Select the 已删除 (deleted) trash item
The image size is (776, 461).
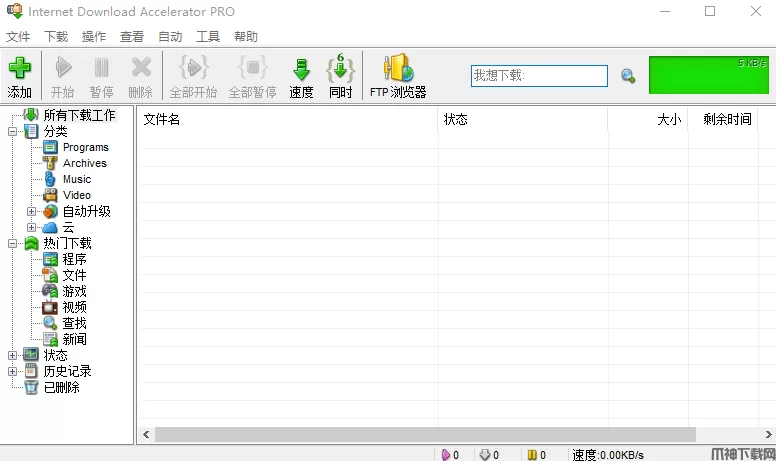coord(61,387)
